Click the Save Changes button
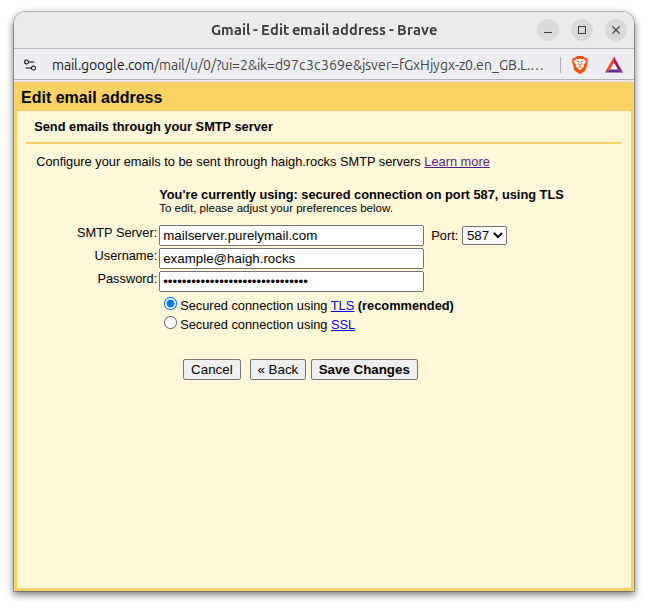Viewport: 648px width, 608px height. pos(364,369)
